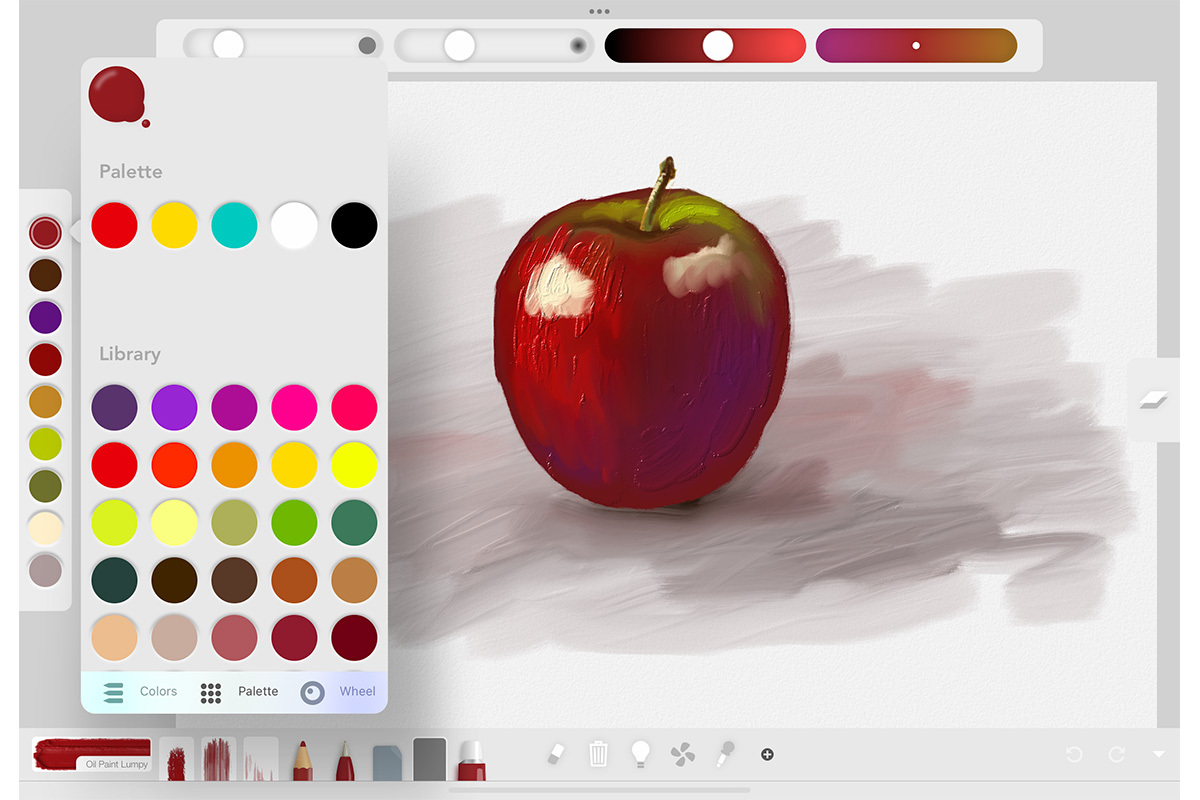
Task: Select the eraser tool in bottom toolbar
Action: 557,754
